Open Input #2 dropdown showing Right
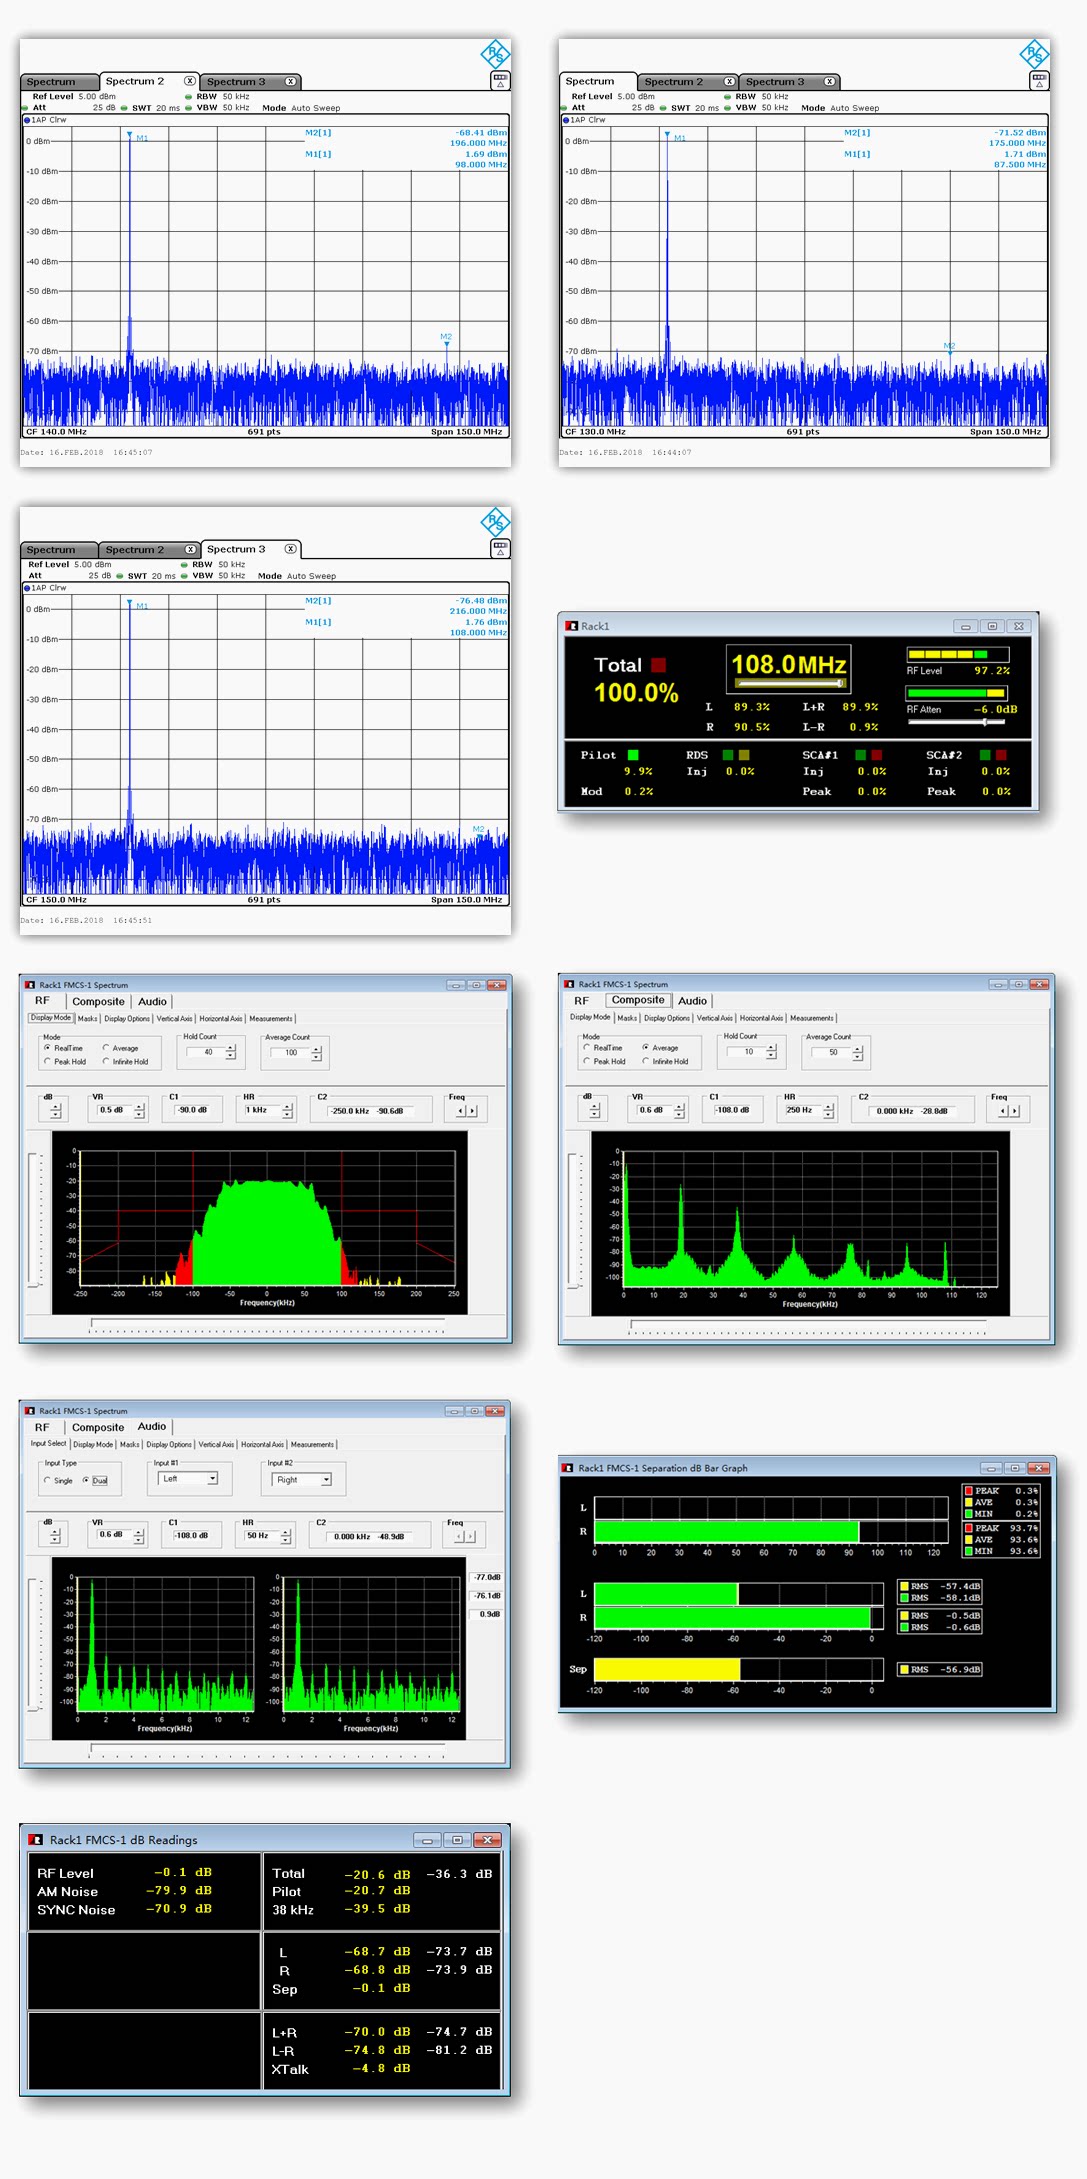Screen dimensions: 1087x2179 click(x=303, y=1479)
